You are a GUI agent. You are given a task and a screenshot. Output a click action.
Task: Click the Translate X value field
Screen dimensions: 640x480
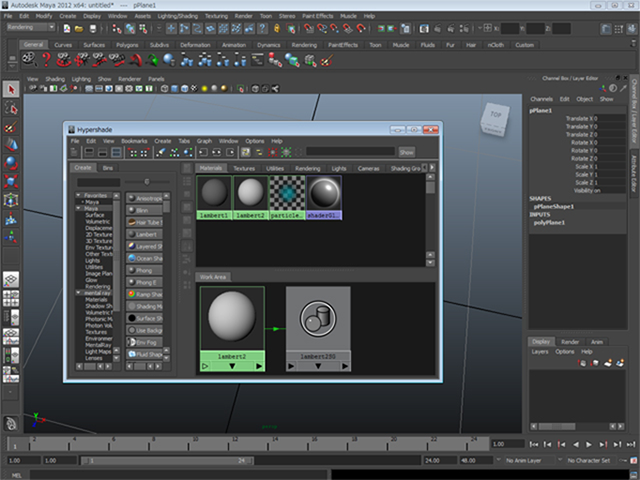coord(610,118)
